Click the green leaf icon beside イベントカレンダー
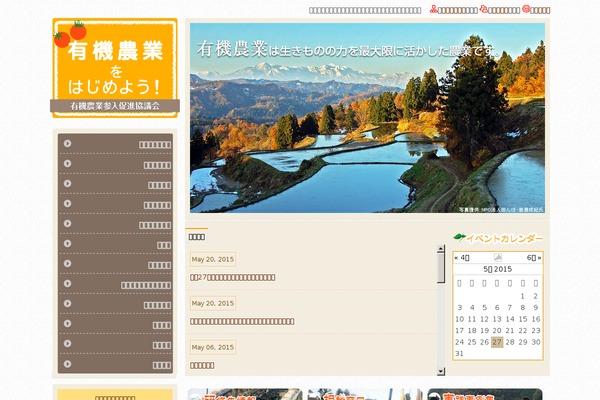 460,237
